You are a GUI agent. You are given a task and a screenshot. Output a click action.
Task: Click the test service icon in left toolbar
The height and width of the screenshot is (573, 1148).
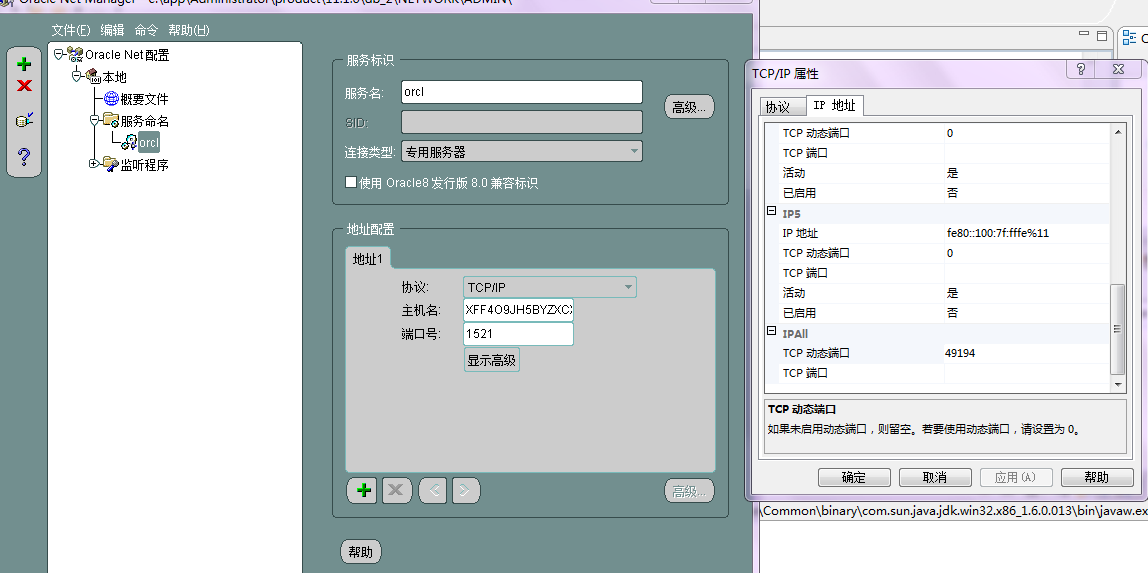[24, 120]
